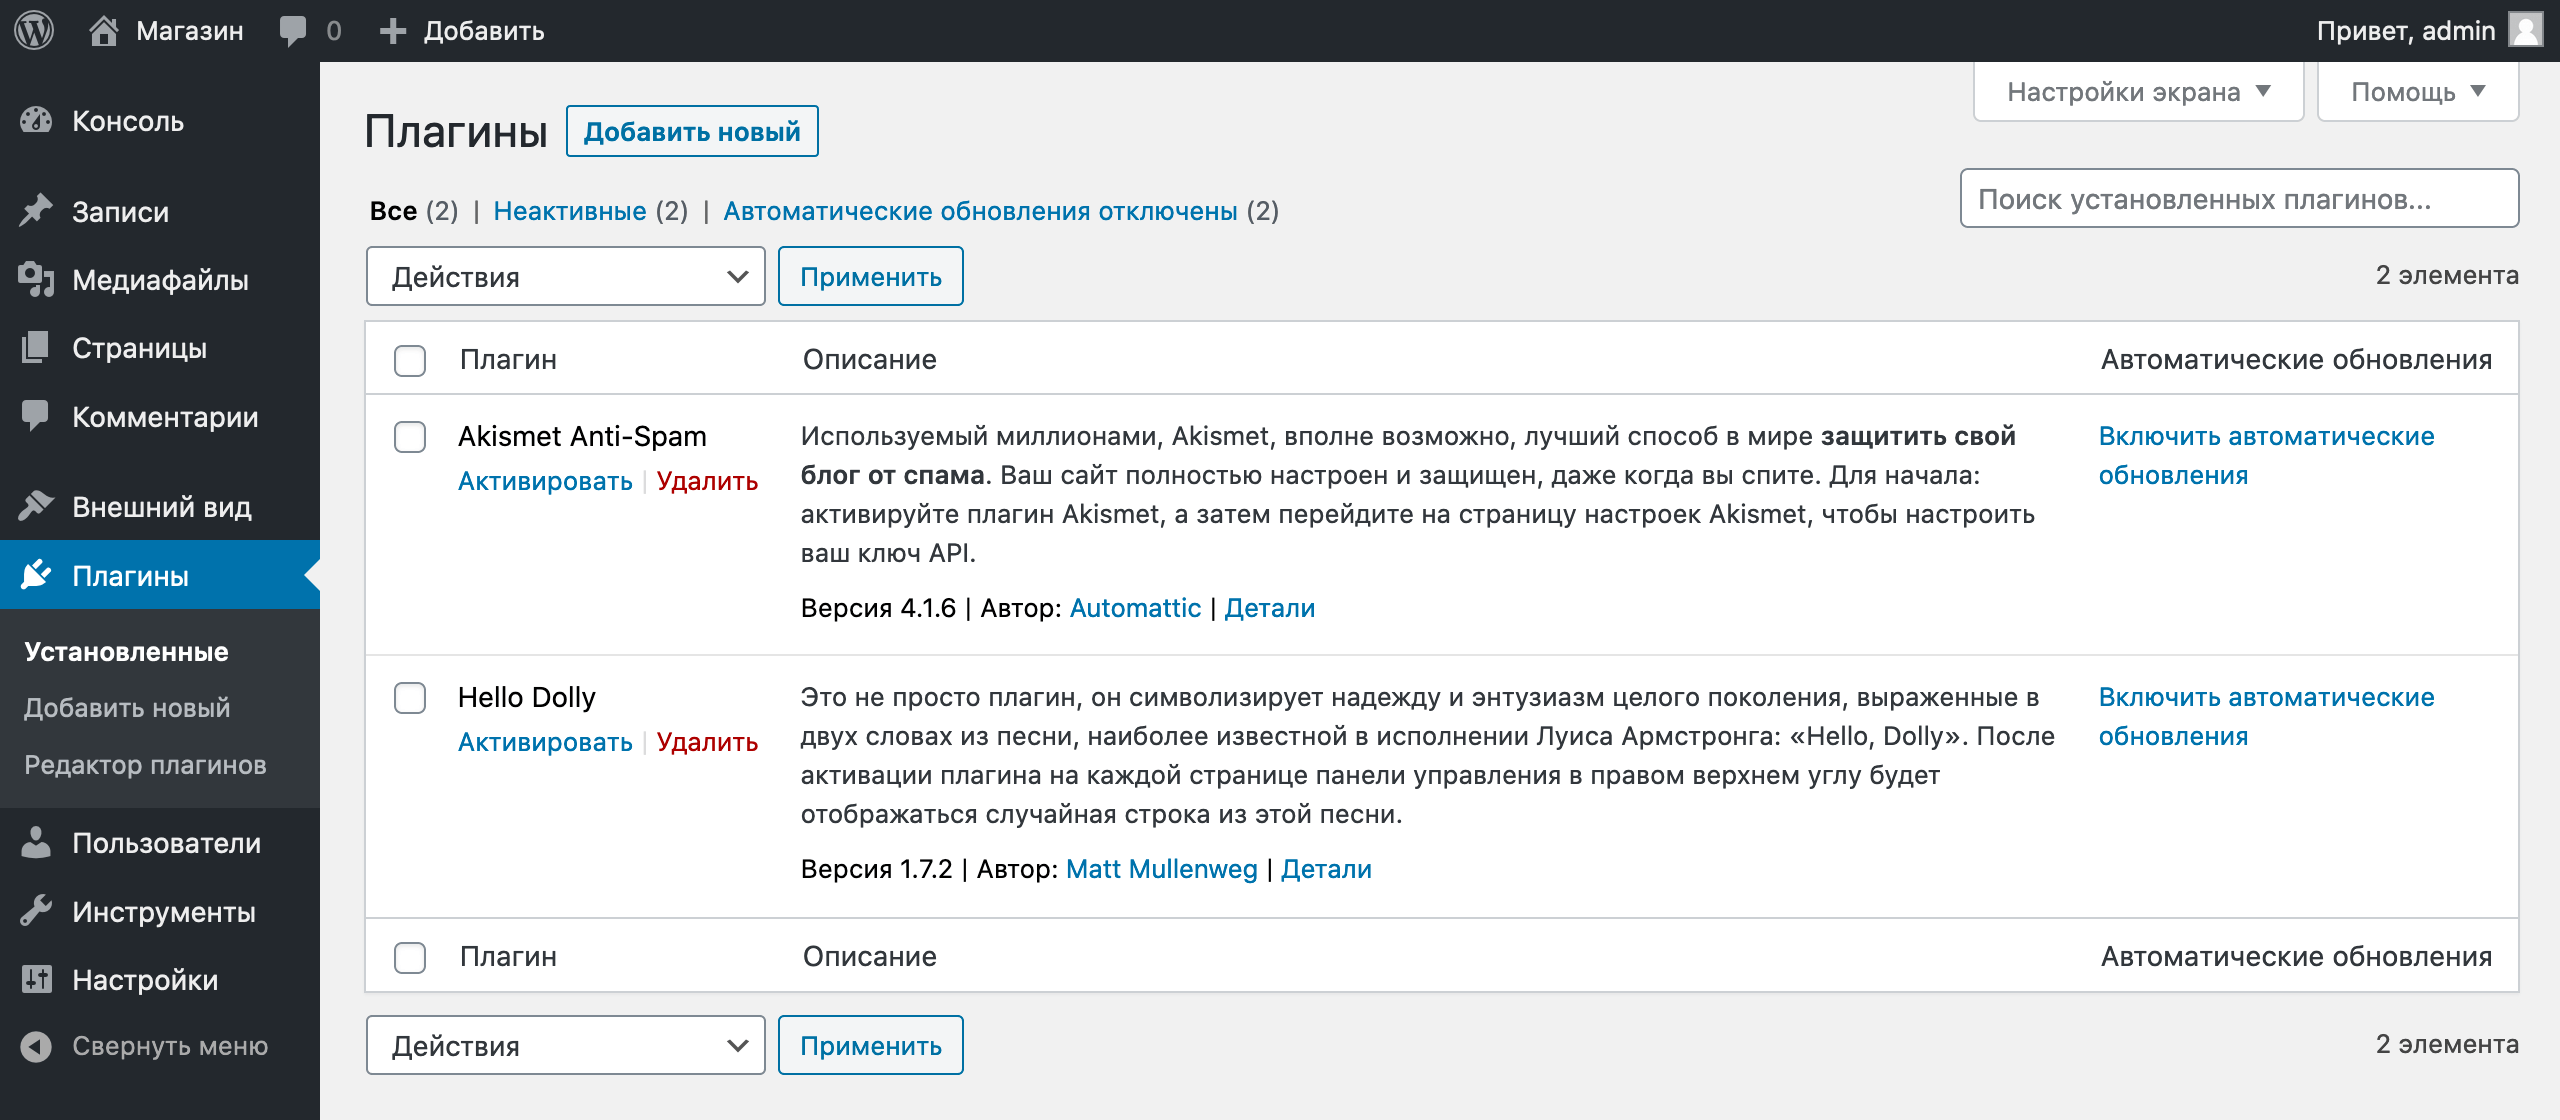Image resolution: width=2560 pixels, height=1120 pixels.
Task: Expand the Настройки экрана panel
Action: pyautogui.click(x=2138, y=92)
